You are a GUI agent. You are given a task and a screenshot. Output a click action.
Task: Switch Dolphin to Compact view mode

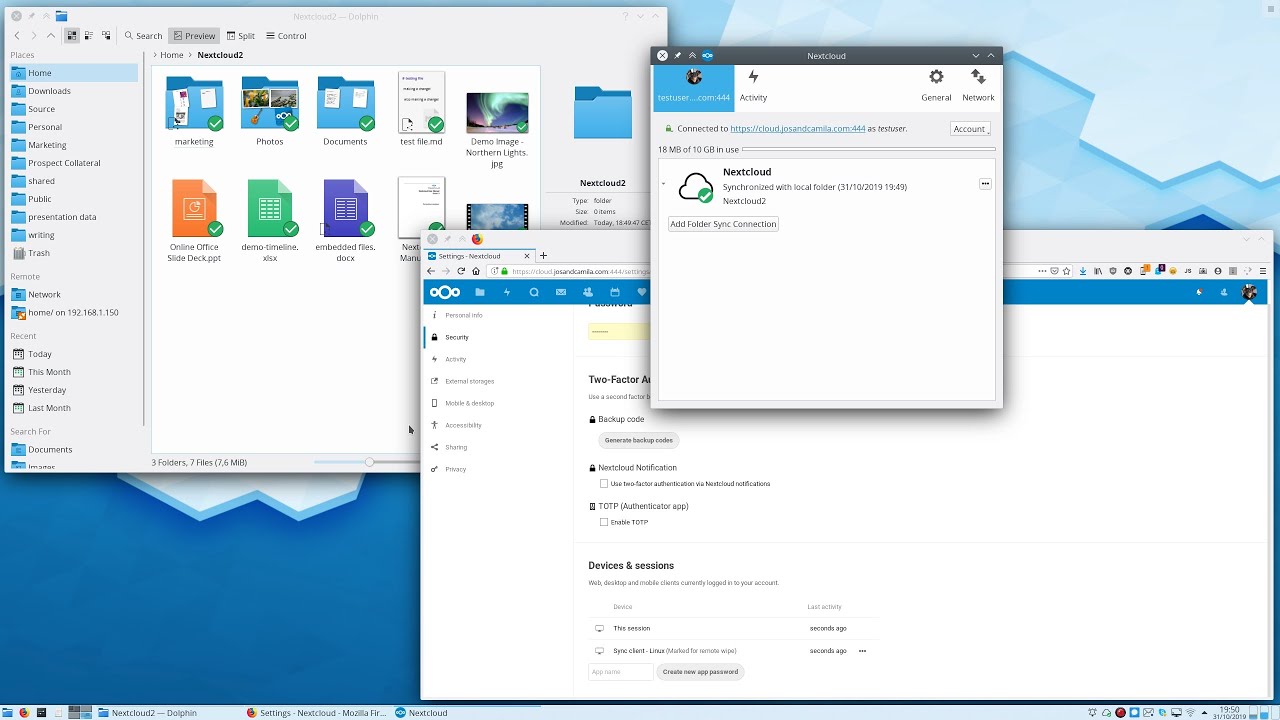click(89, 35)
